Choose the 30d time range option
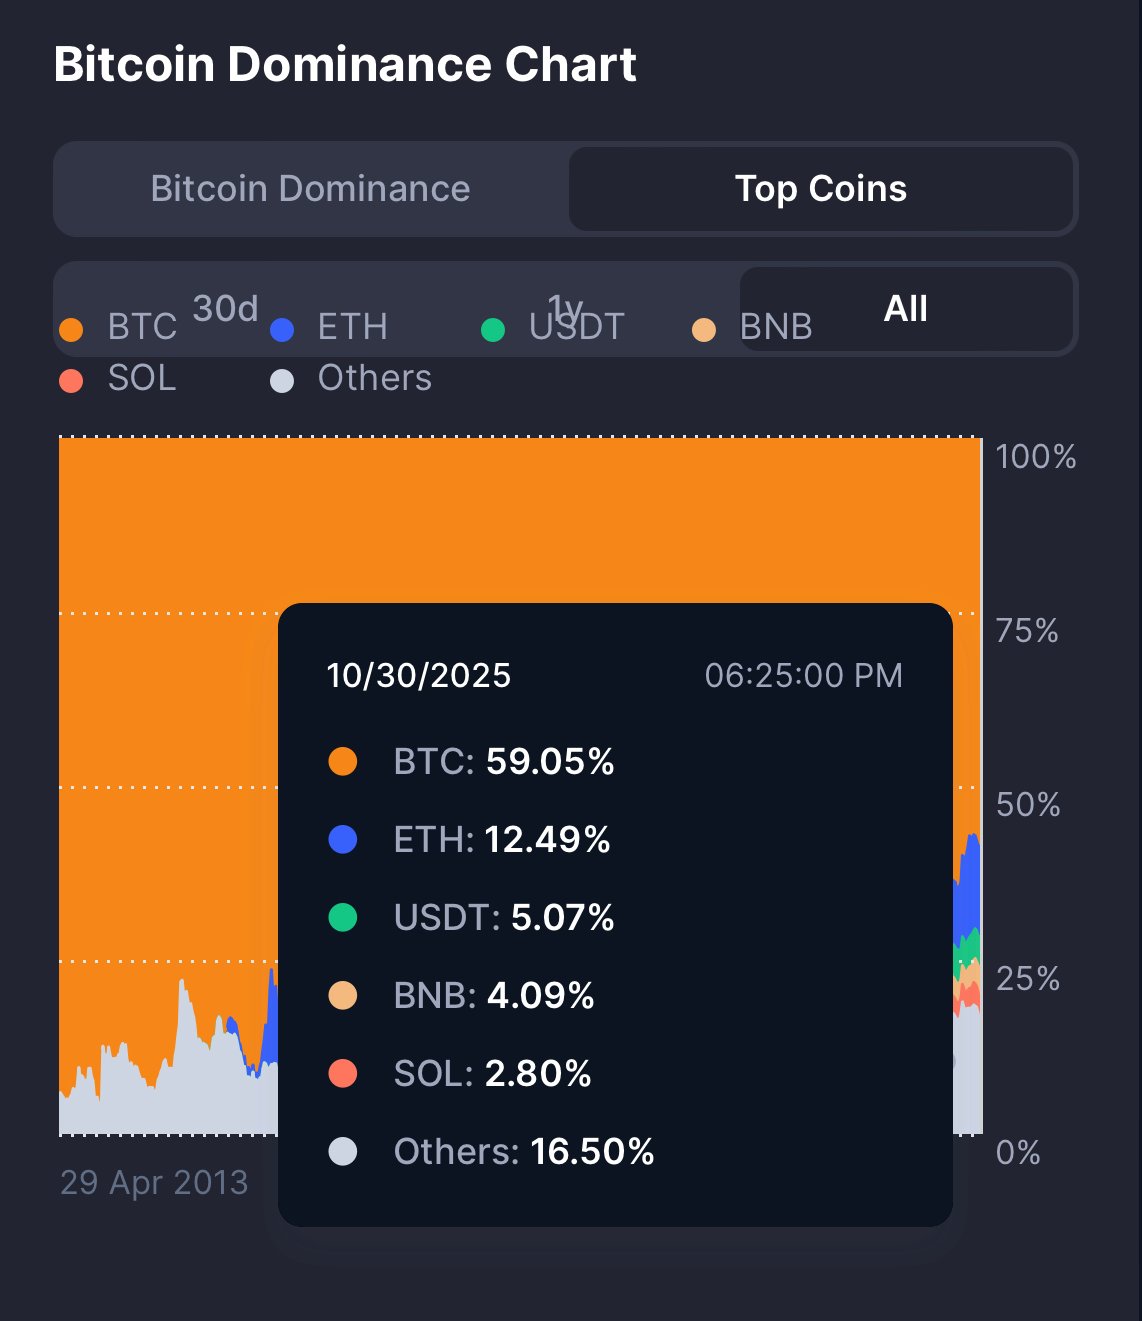1142x1321 pixels. (224, 308)
